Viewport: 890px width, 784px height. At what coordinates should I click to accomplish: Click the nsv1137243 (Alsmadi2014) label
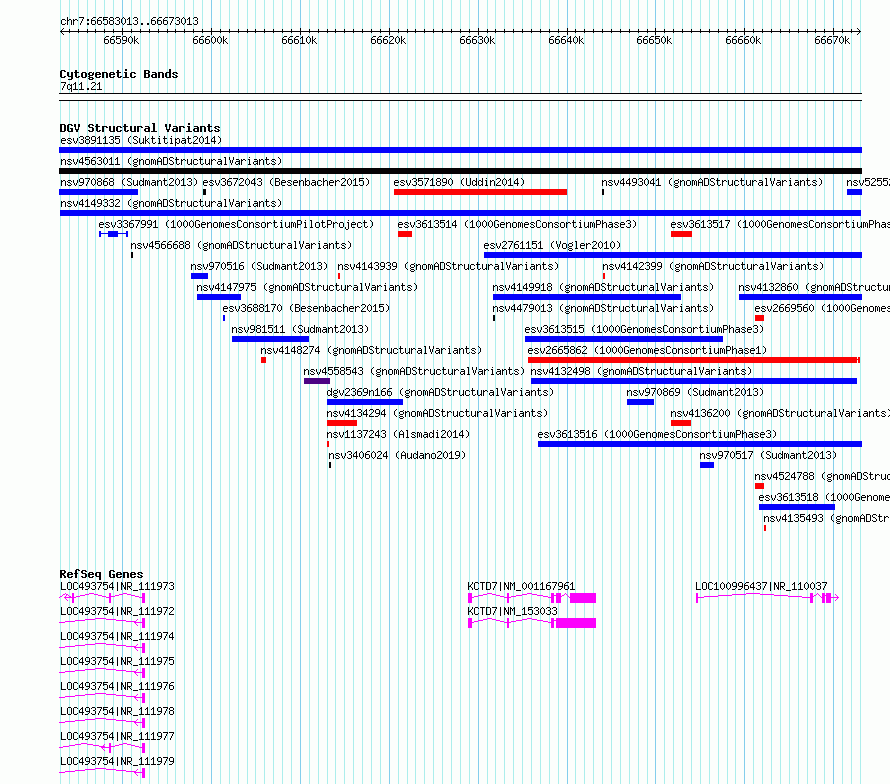(x=398, y=434)
